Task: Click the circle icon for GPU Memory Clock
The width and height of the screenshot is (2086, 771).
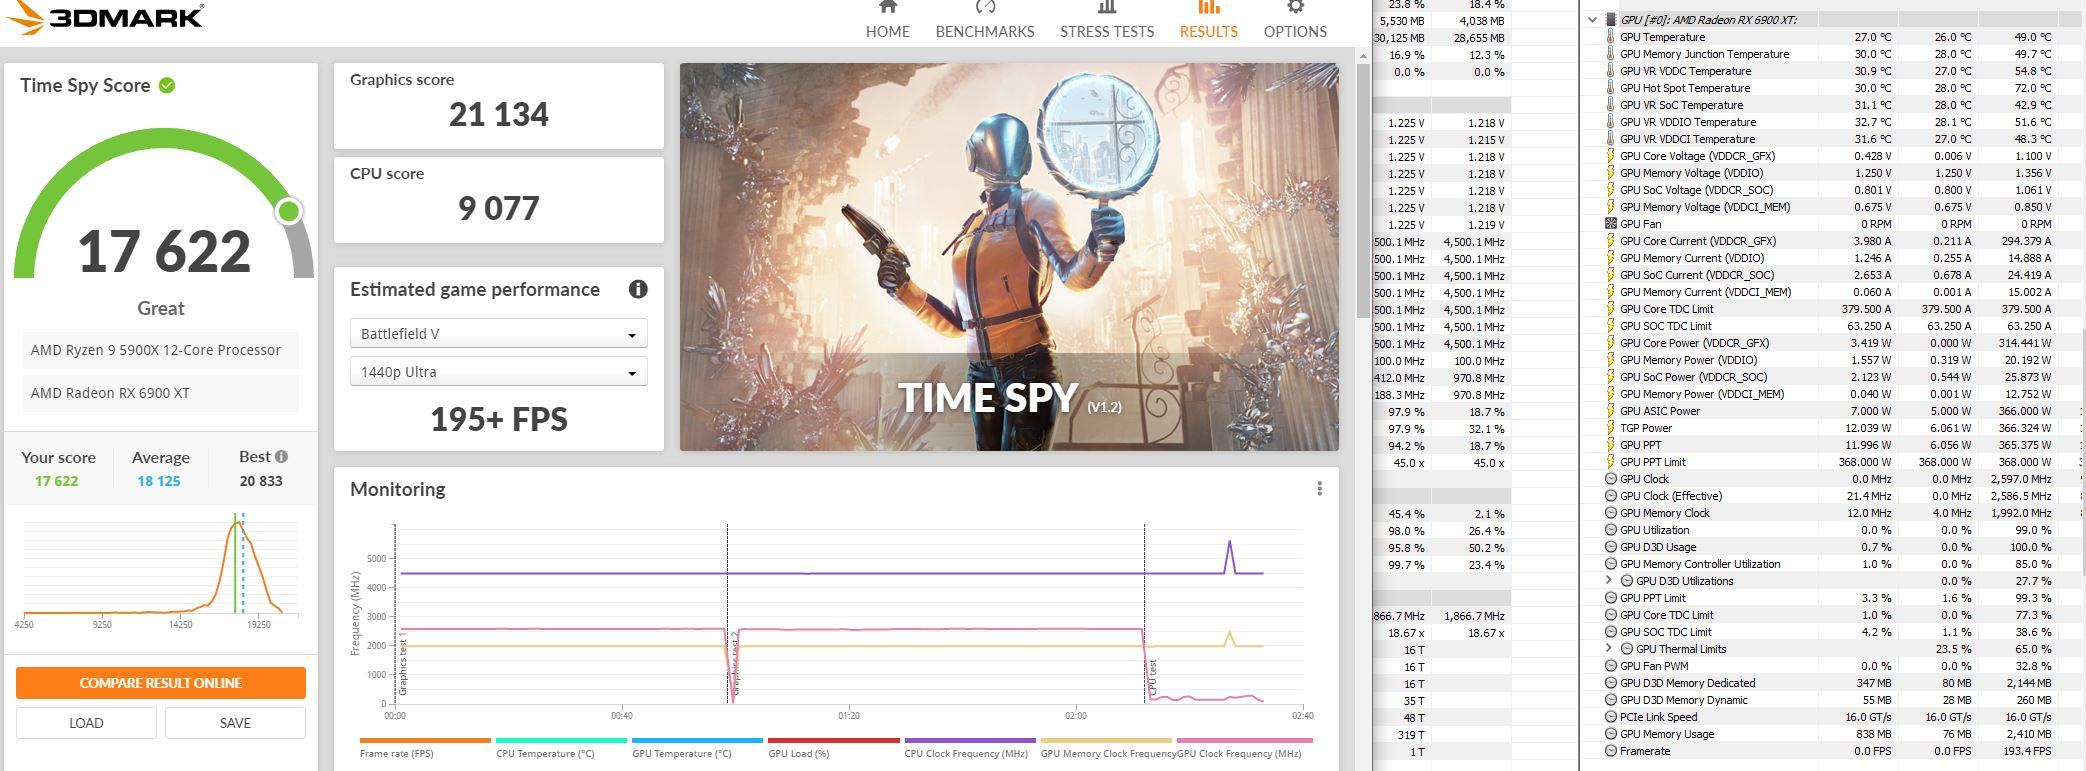Action: tap(1610, 512)
